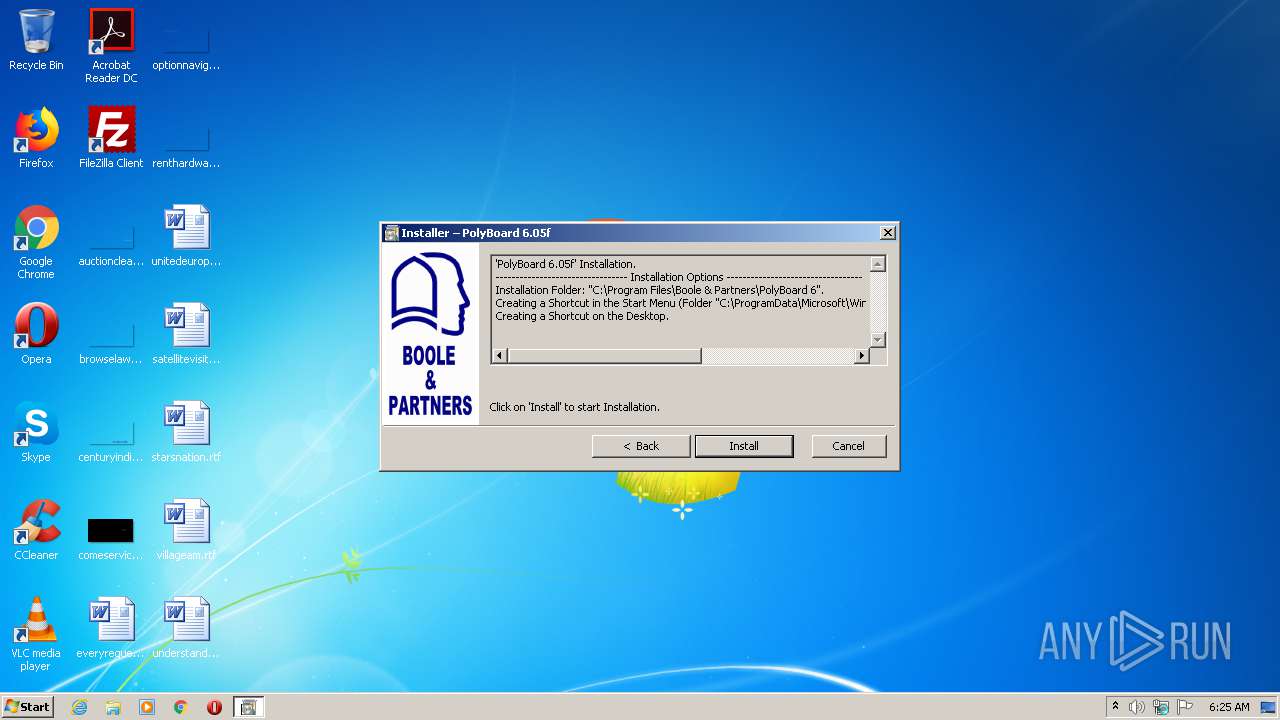The image size is (1280, 720).
Task: Select the Google Chrome desktop icon
Action: (36, 243)
